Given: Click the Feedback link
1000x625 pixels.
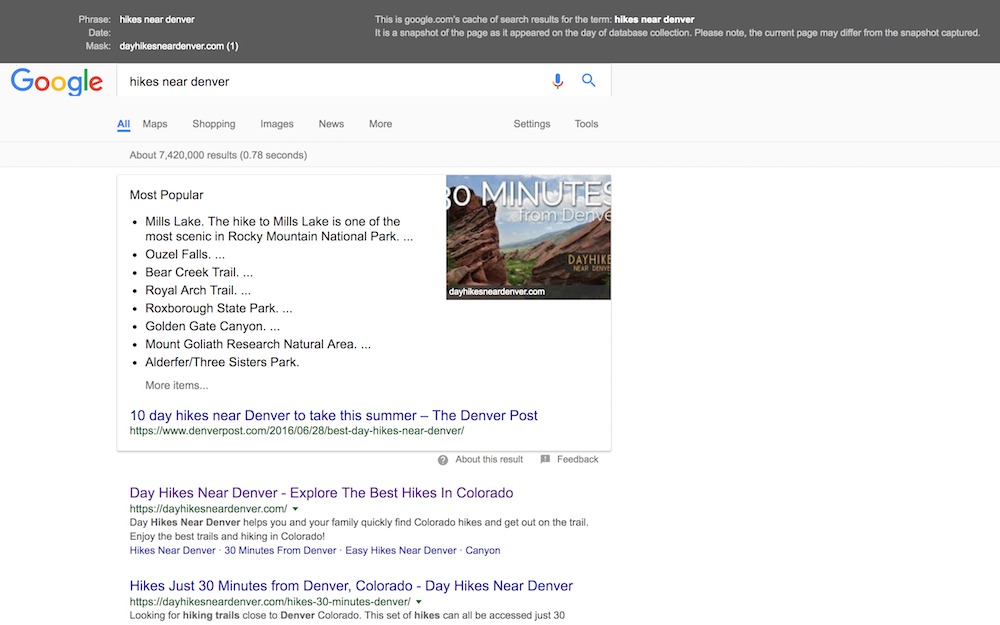Looking at the screenshot, I should click(x=578, y=459).
